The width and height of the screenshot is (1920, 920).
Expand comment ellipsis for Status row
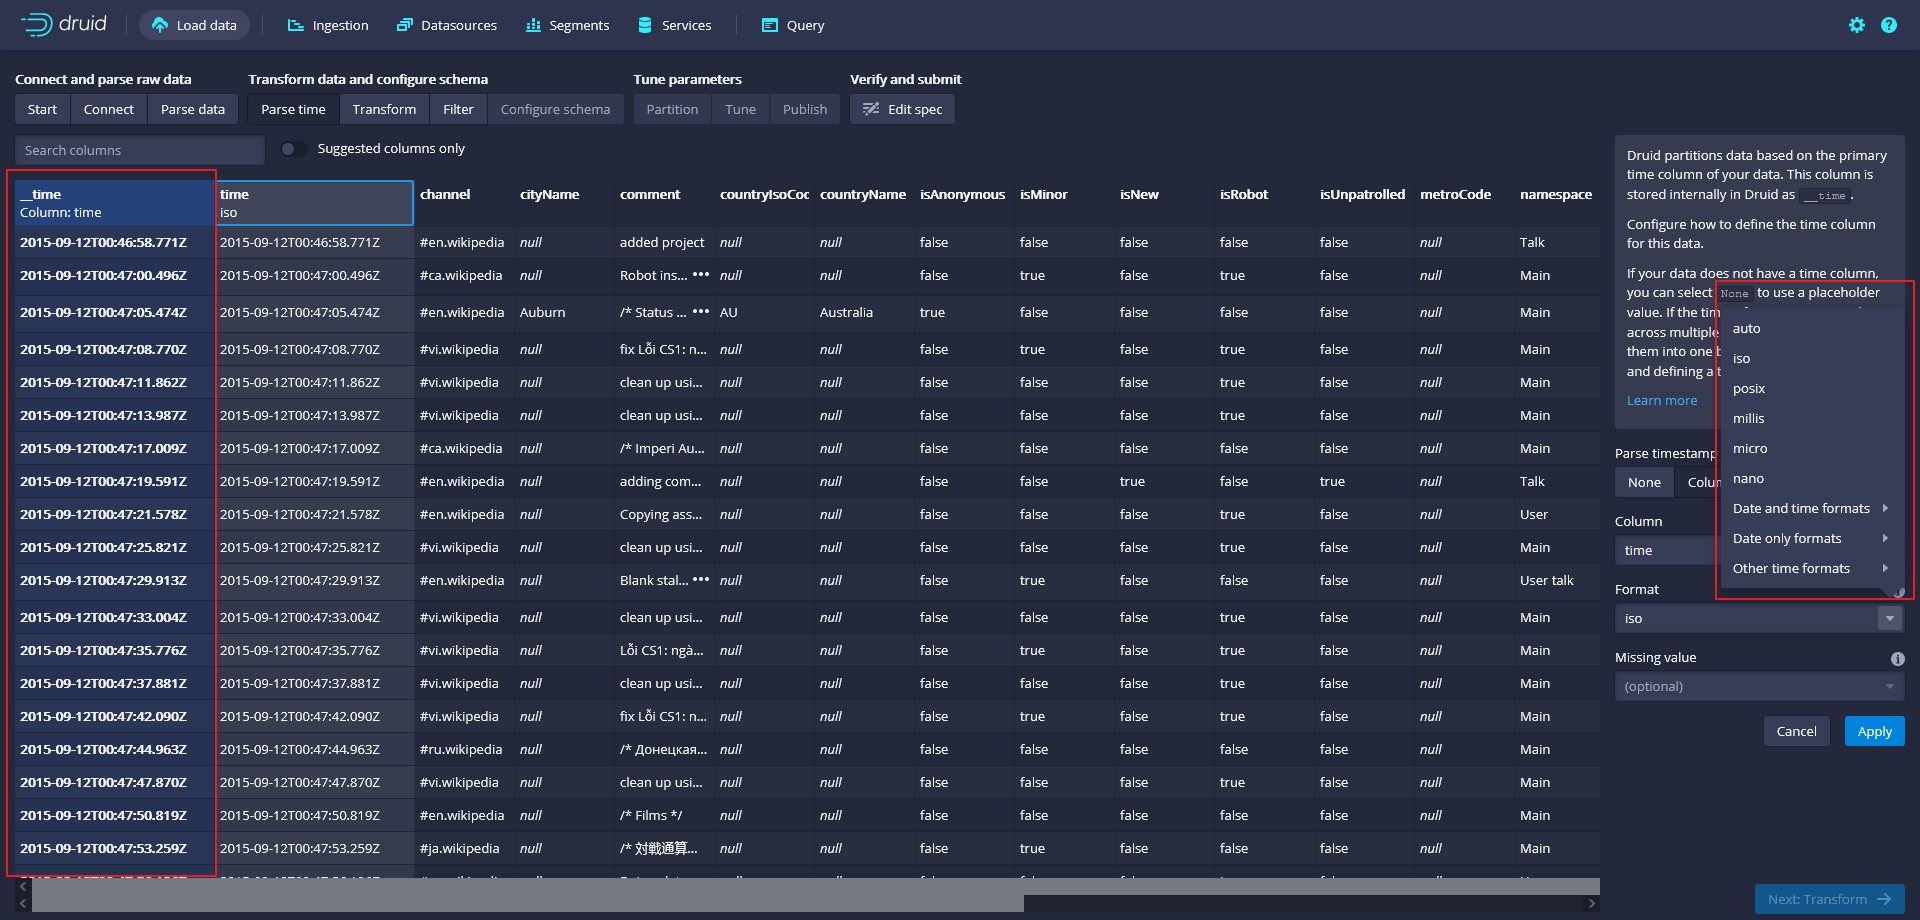pos(701,312)
